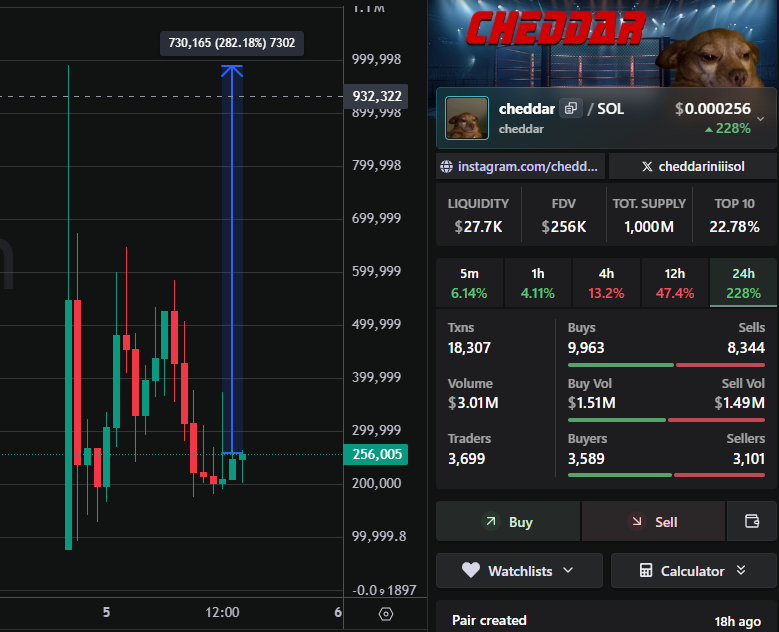Click the CHEDDAR banner image
This screenshot has width=779, height=632.
(602, 44)
